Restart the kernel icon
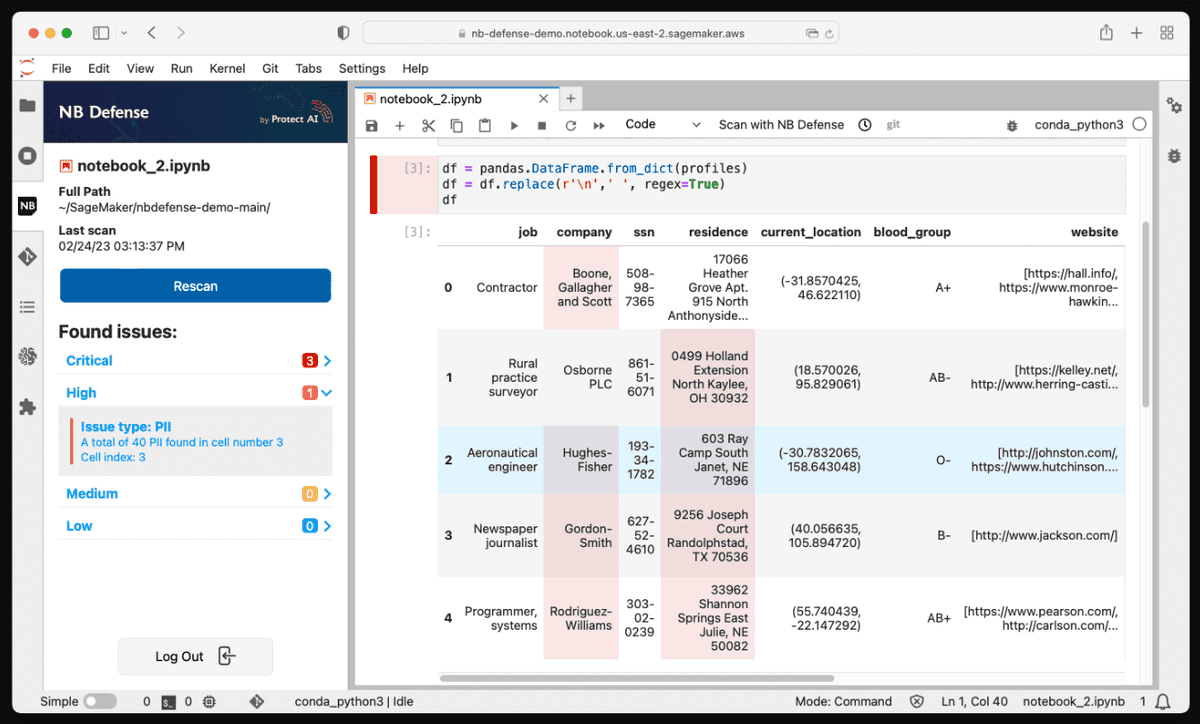The image size is (1200, 724). click(x=571, y=126)
